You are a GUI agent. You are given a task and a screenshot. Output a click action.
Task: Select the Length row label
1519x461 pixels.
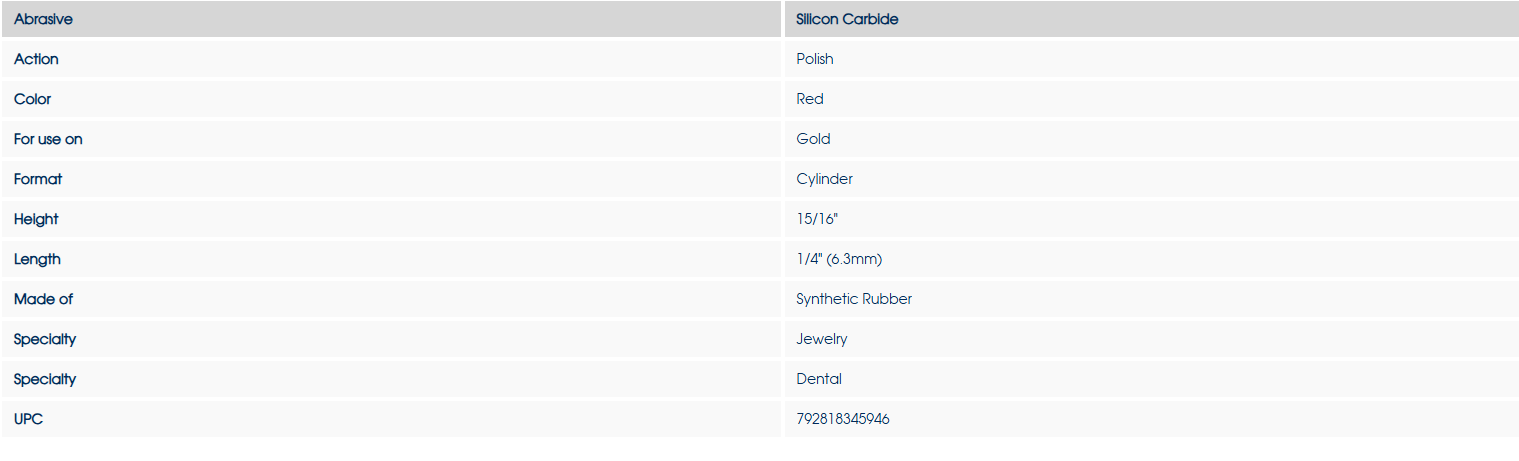[x=37, y=259]
